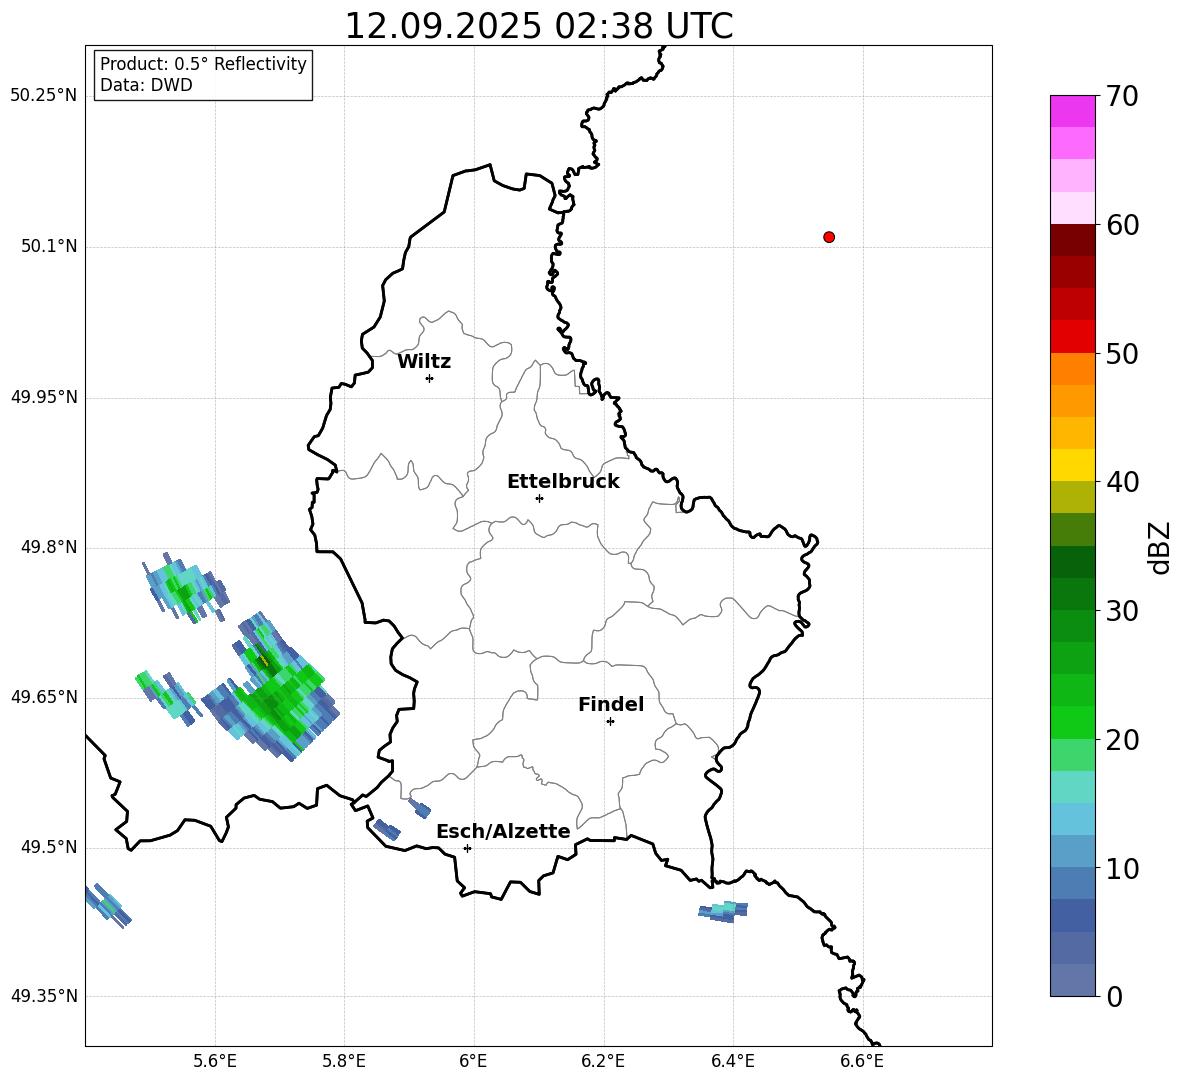Click the light blue colorbar segment above 10
Image resolution: width=1184 pixels, height=1081 pixels.
coord(1072,852)
